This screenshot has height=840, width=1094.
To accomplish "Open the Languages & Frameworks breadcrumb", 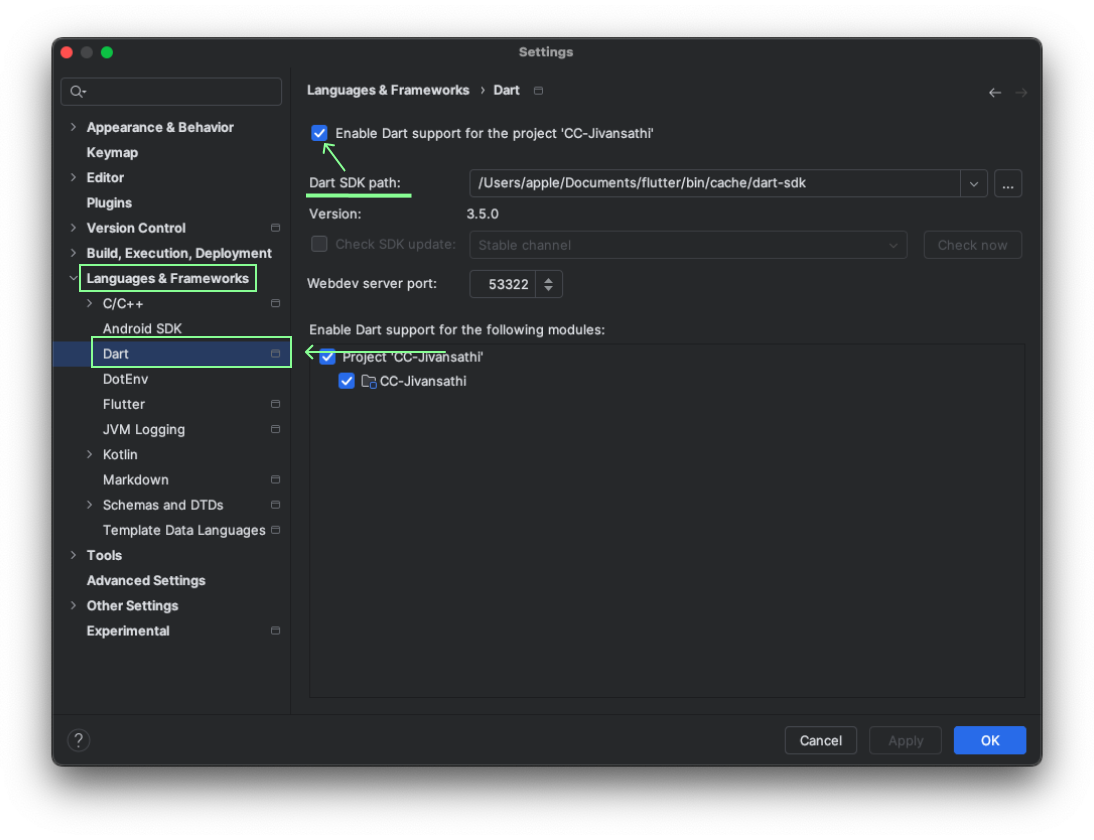I will pos(388,90).
